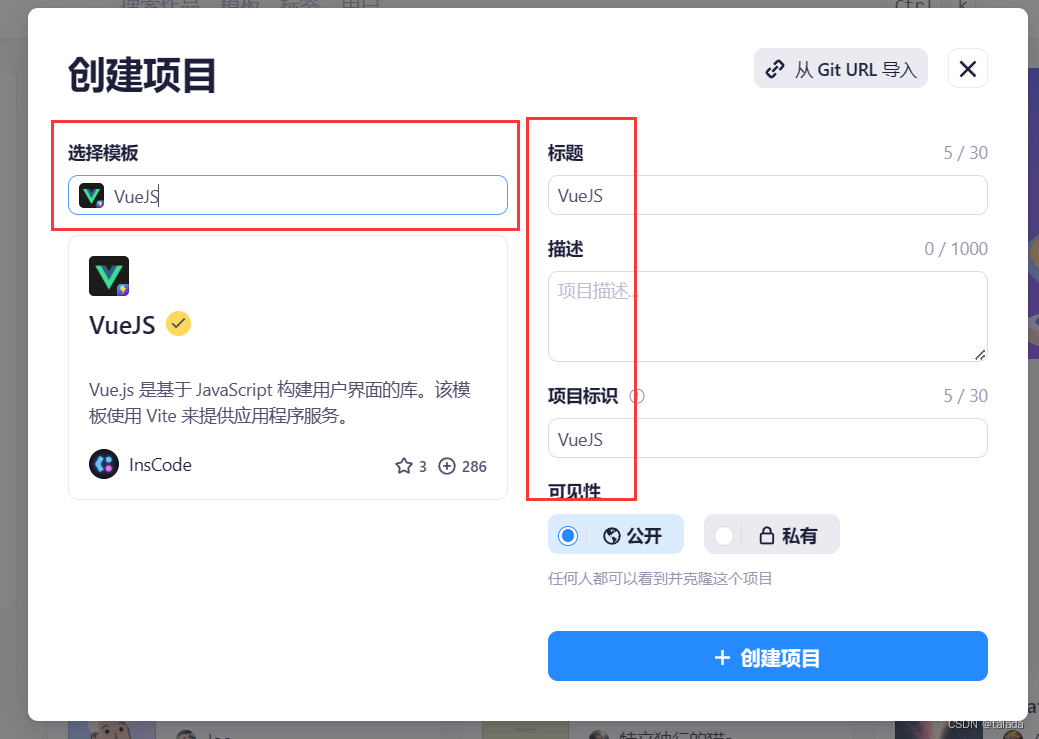The image size is (1039, 739).
Task: Click the large VueJS template card thumbnail
Action: pyautogui.click(x=107, y=276)
